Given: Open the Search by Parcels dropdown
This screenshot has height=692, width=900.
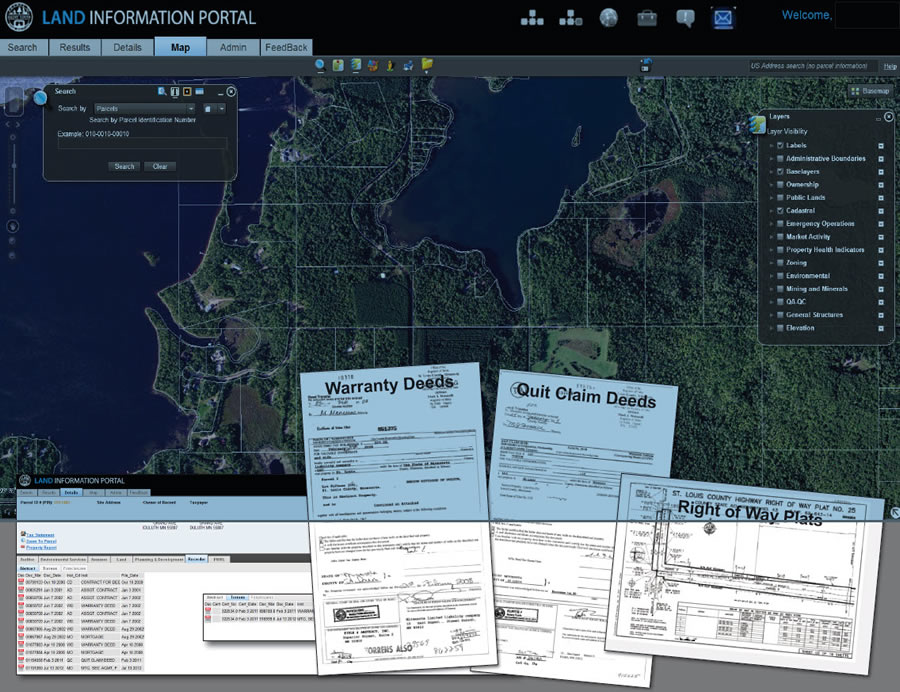Looking at the screenshot, I should click(191, 109).
